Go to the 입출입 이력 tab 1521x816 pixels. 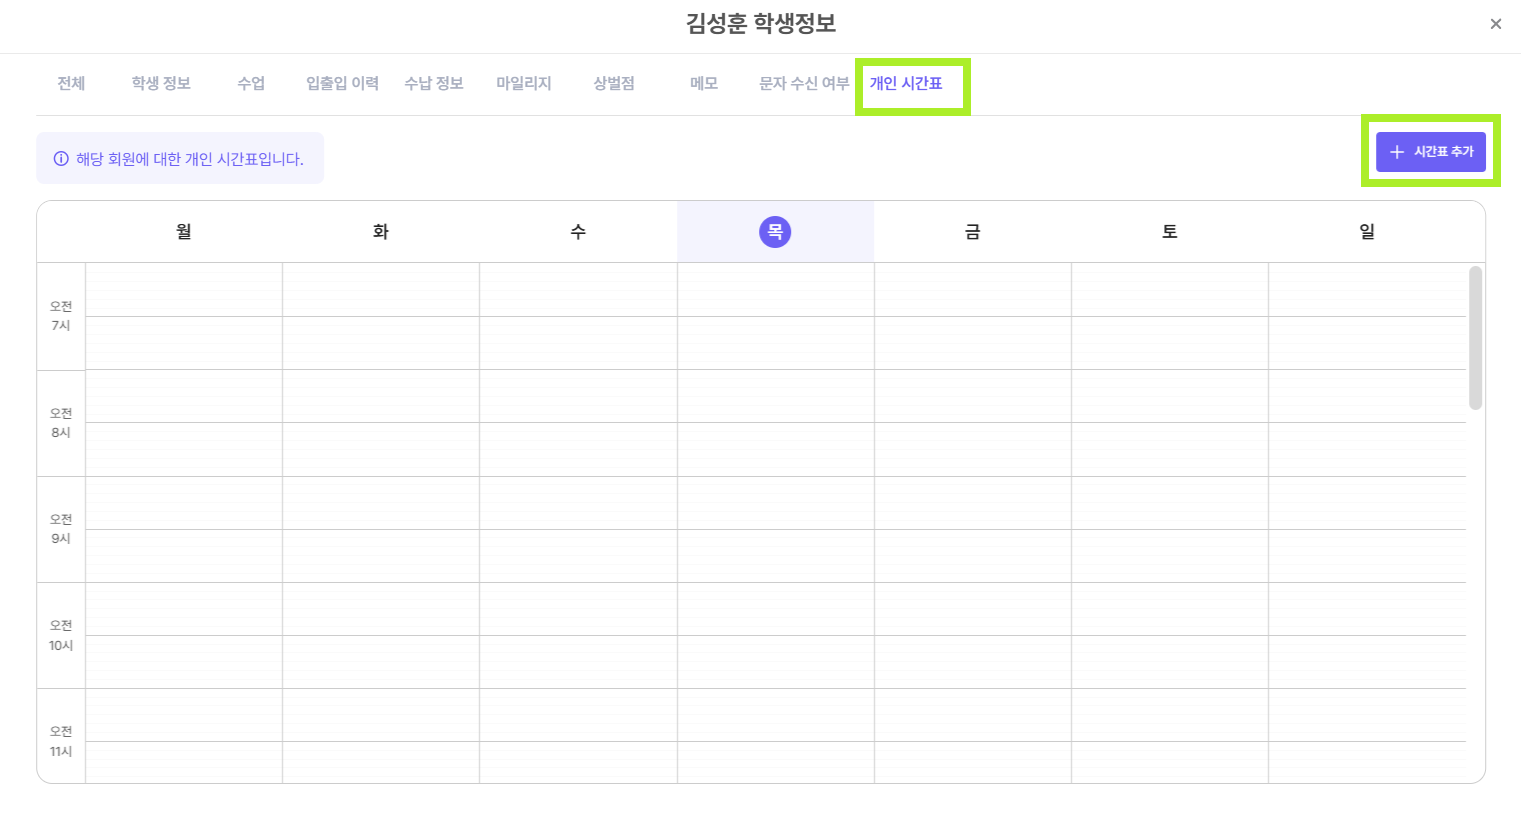(x=342, y=84)
